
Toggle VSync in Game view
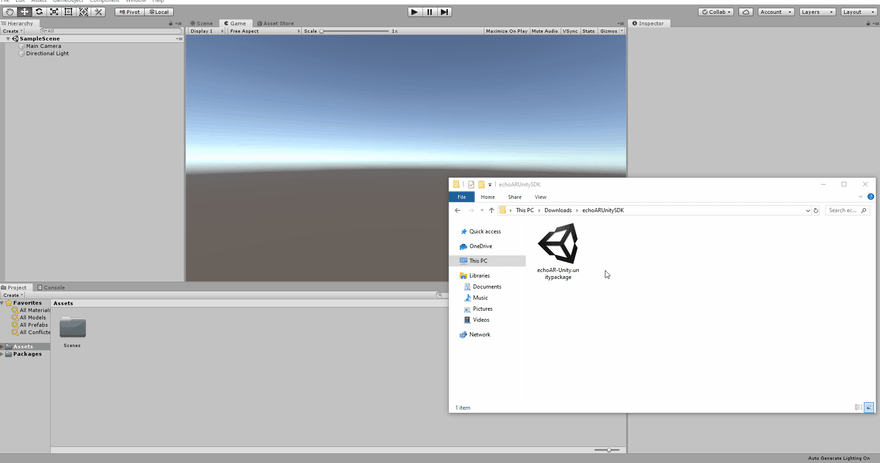[x=570, y=31]
